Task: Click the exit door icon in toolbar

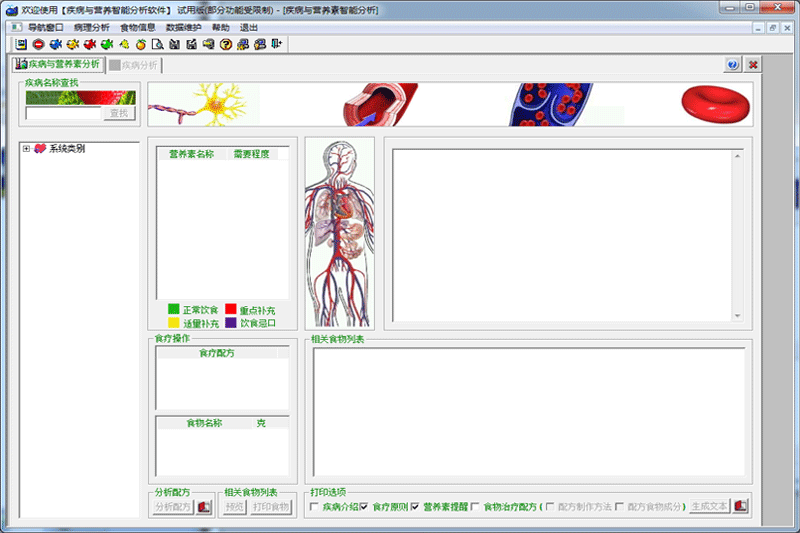Action: tap(276, 44)
